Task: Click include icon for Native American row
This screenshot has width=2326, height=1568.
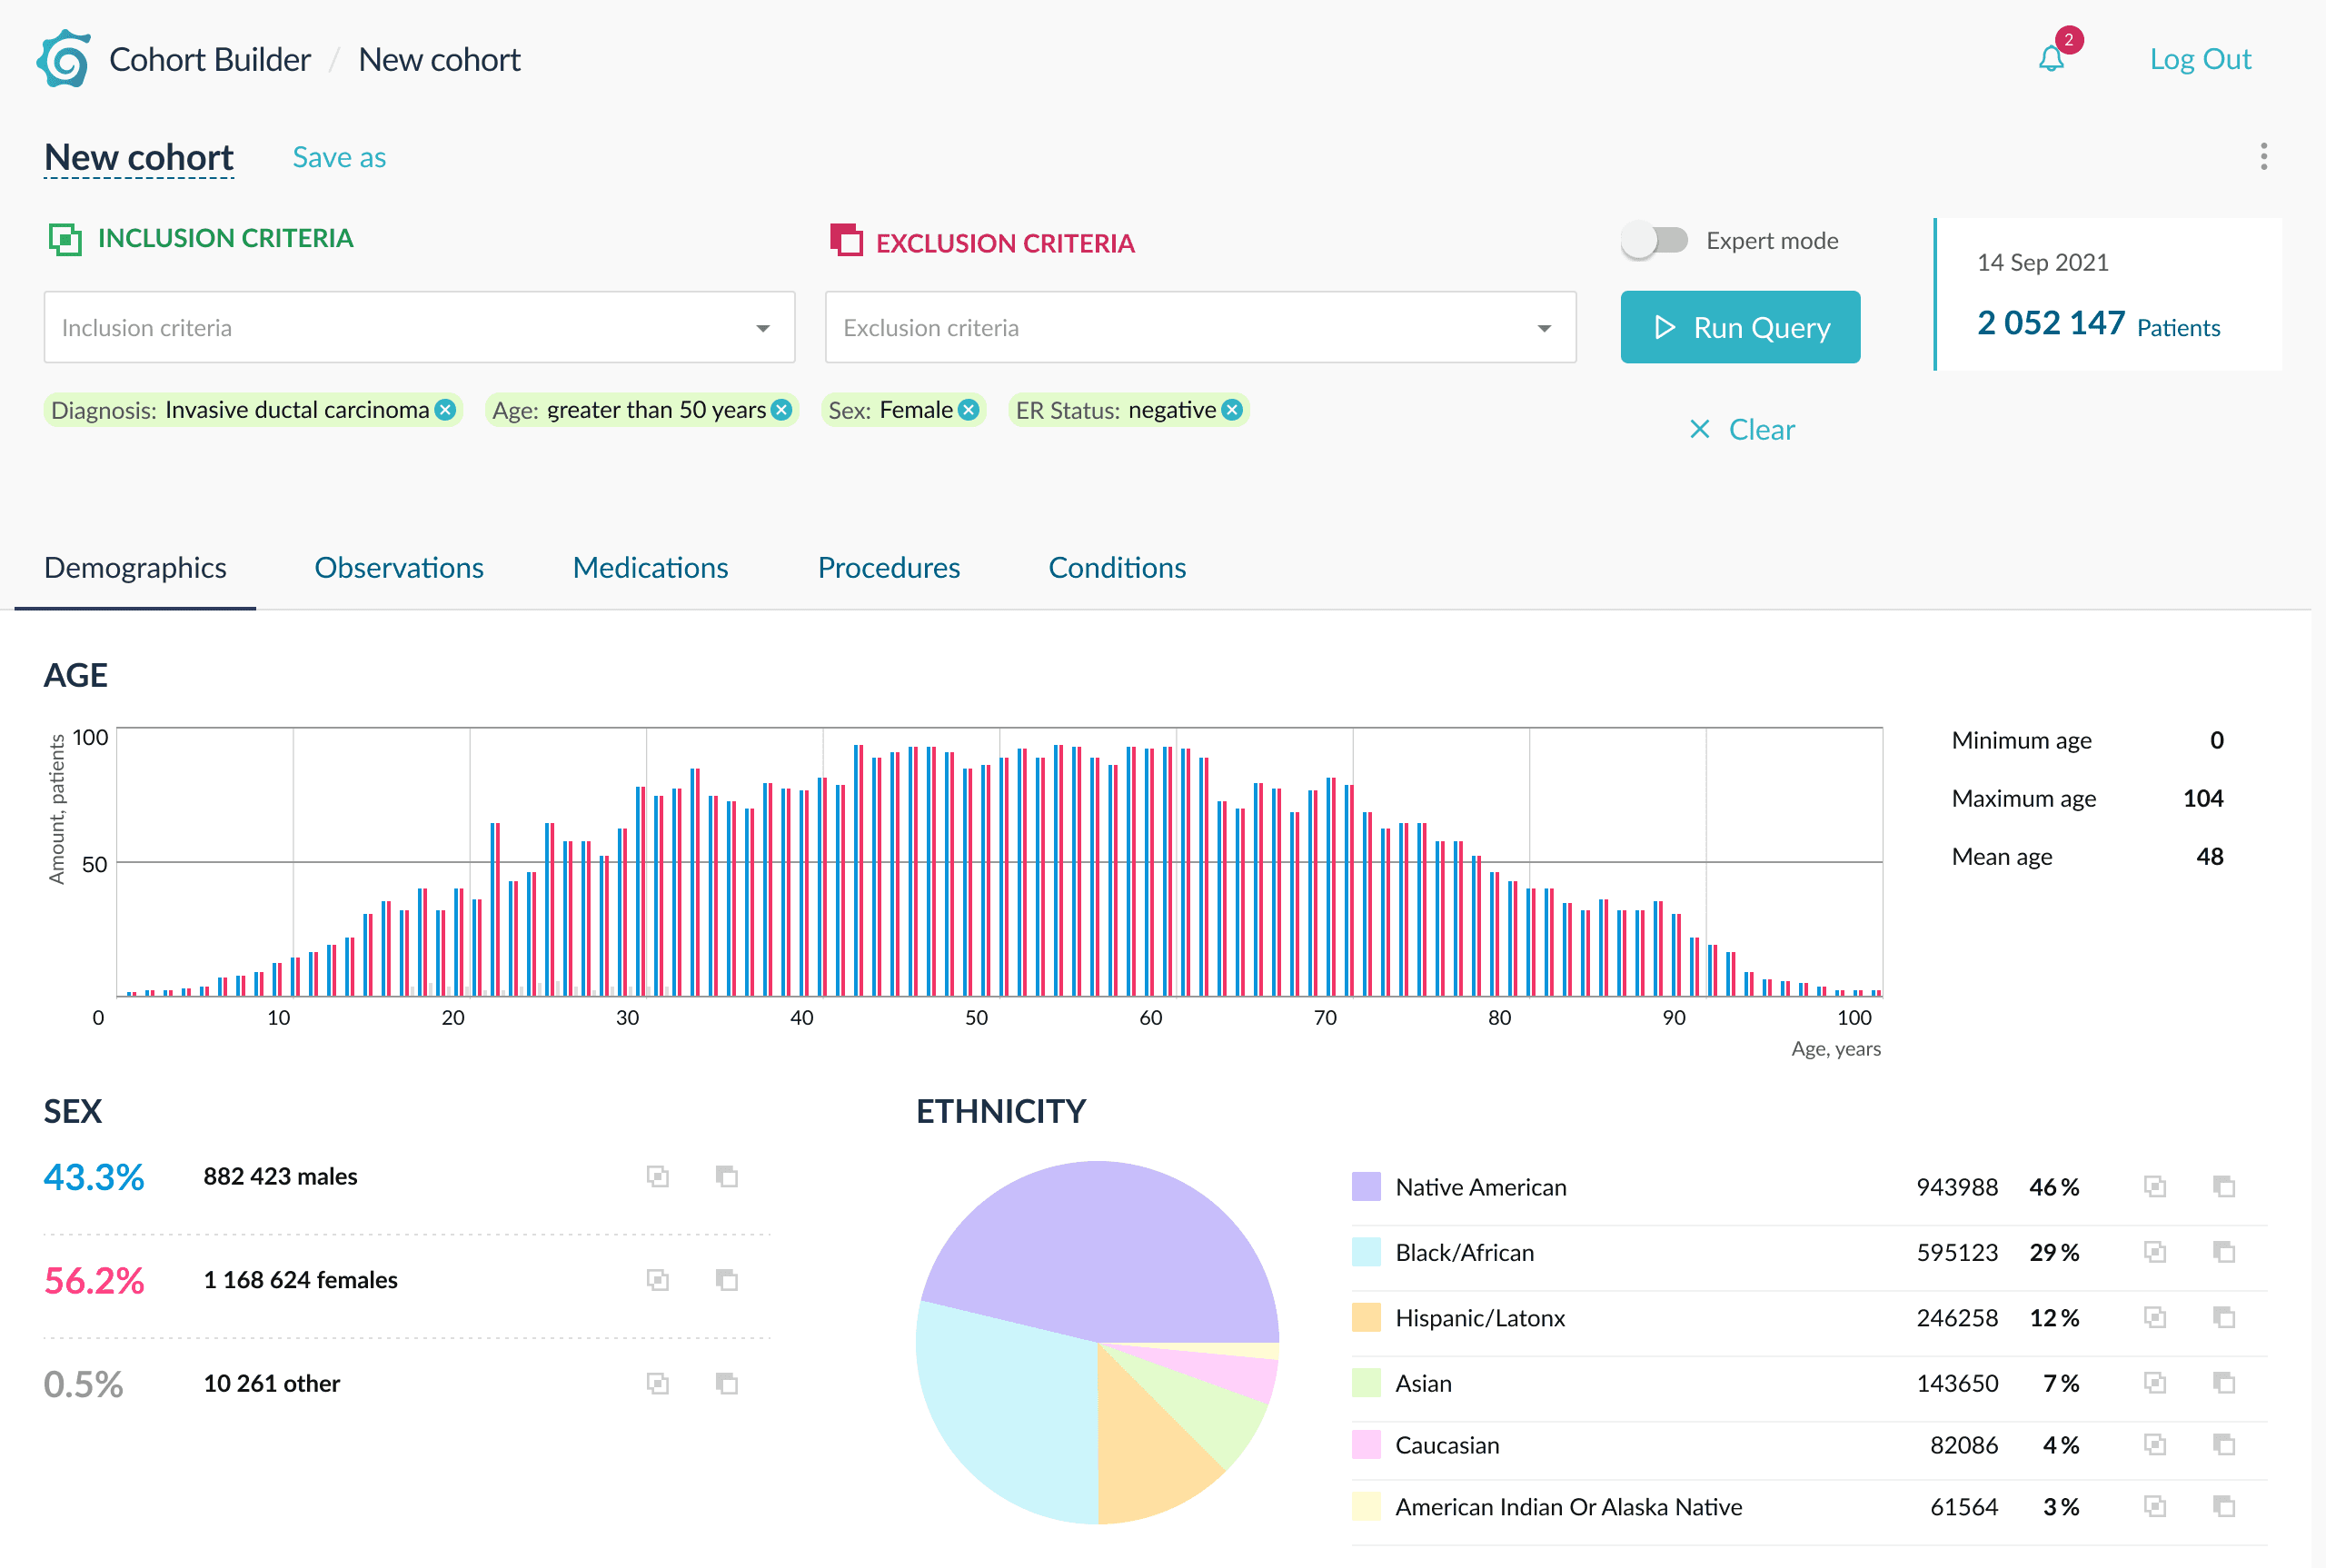Action: tap(2155, 1187)
